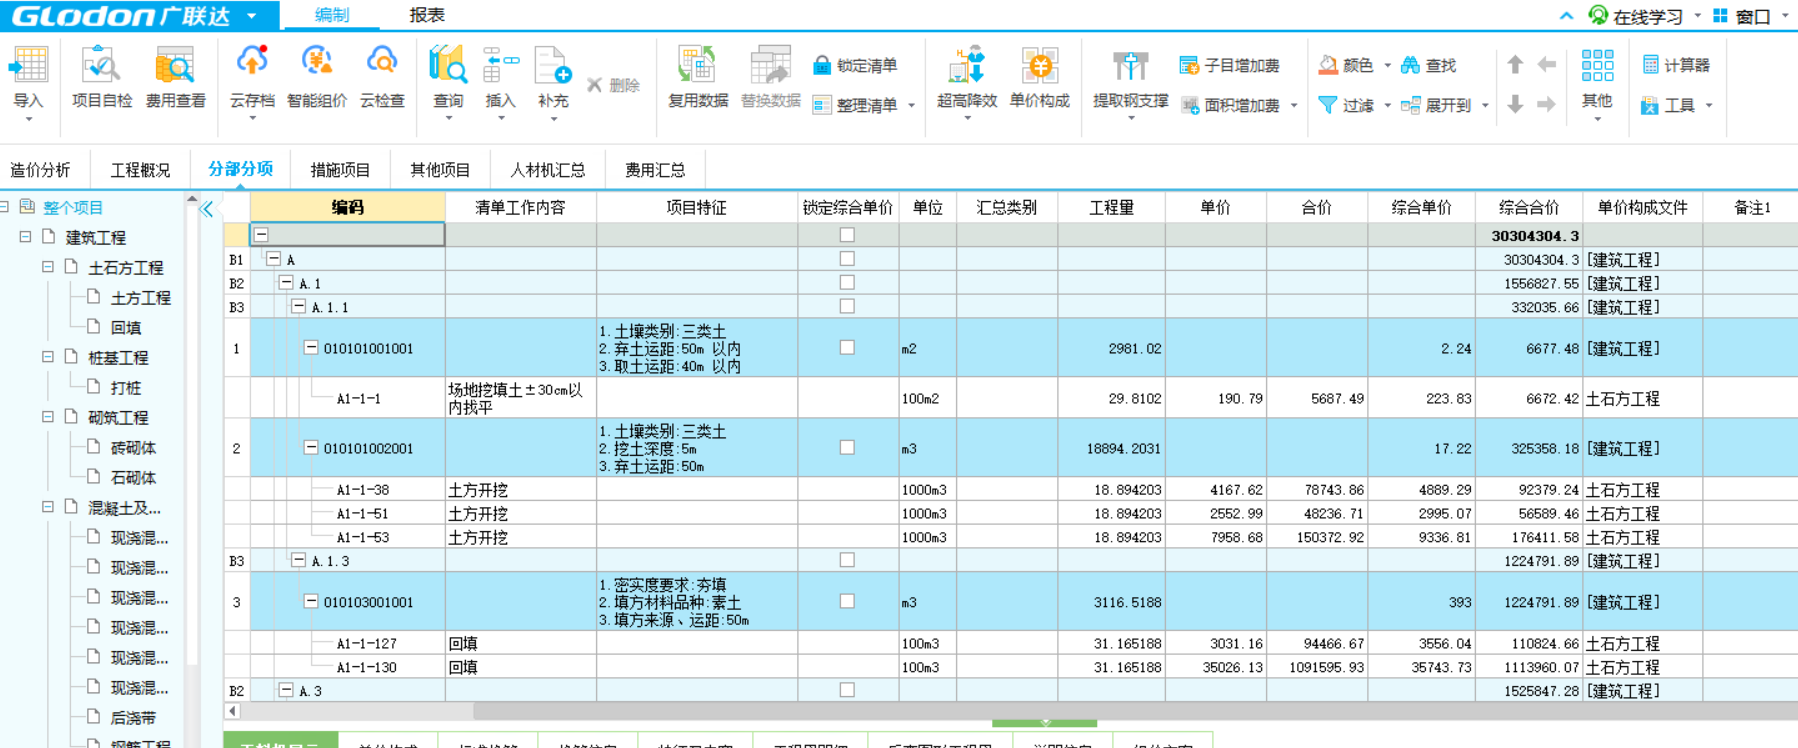Image resolution: width=1798 pixels, height=748 pixels.
Task: Toggle lock checkbox for item 010101002001
Action: pos(847,448)
